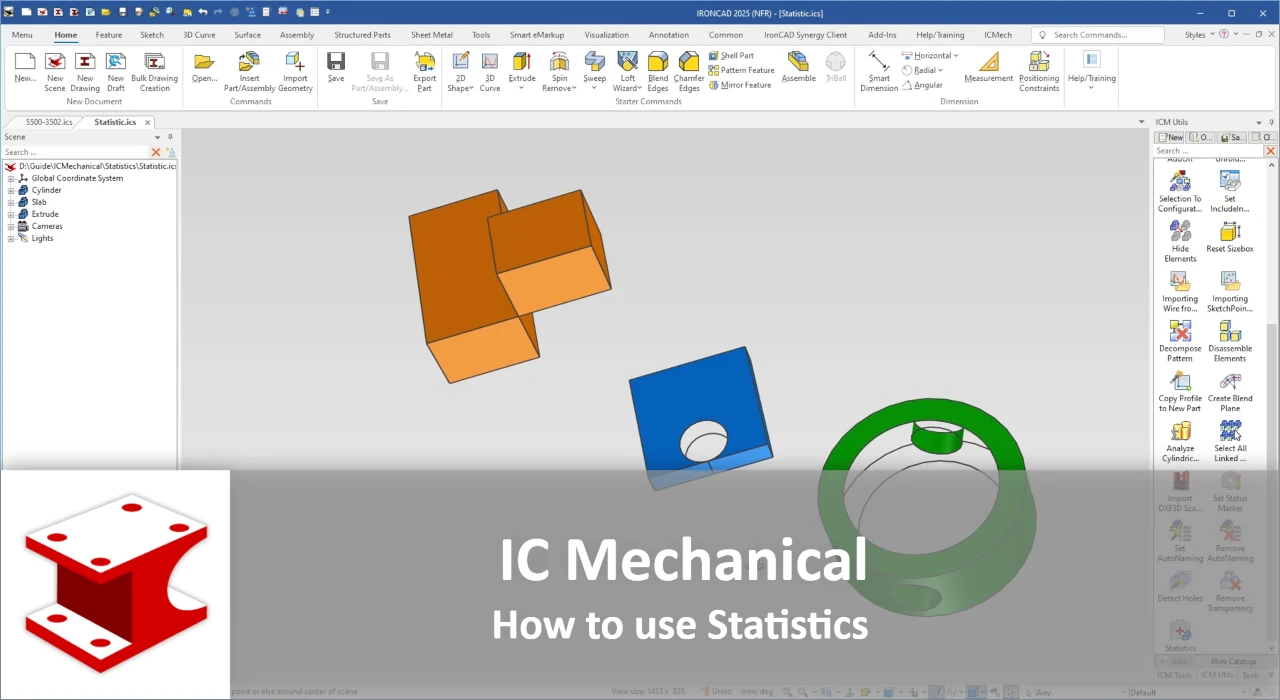Switch to the 5500-3502.ics document tab
Image resolution: width=1280 pixels, height=700 pixels.
(49, 122)
